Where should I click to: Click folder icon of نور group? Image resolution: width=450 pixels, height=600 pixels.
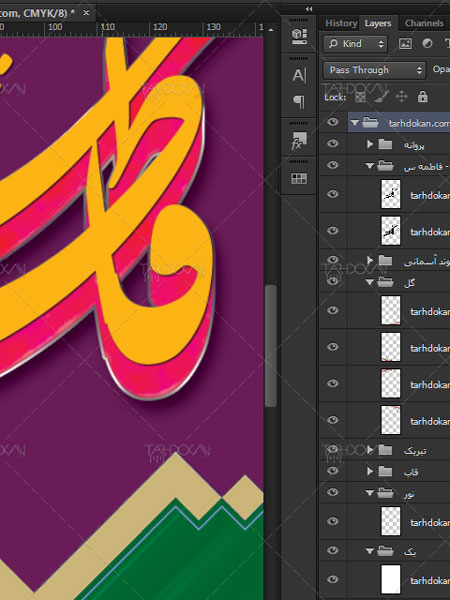point(385,493)
